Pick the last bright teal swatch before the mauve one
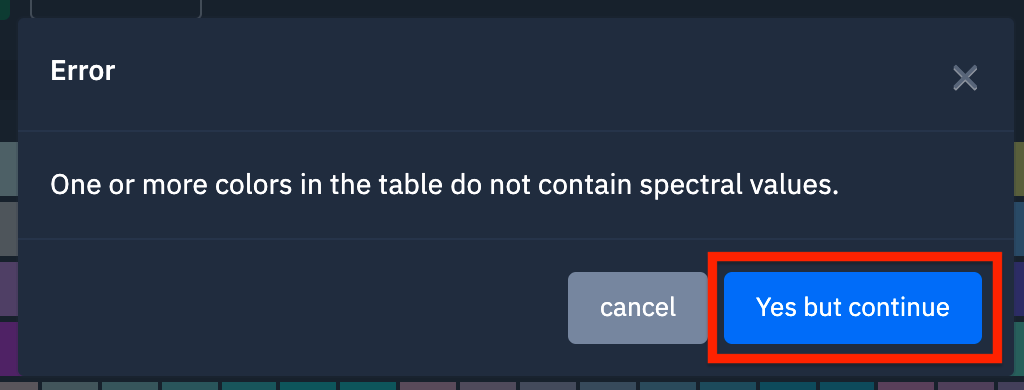 [368, 386]
